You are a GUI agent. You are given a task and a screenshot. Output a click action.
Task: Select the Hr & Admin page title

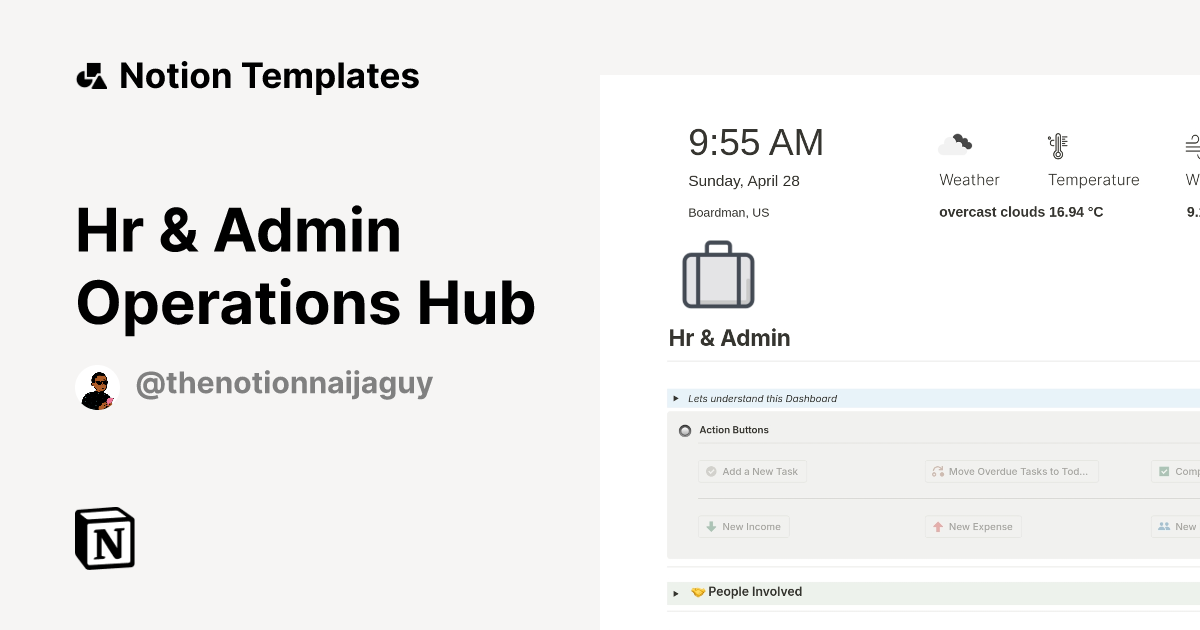point(729,338)
